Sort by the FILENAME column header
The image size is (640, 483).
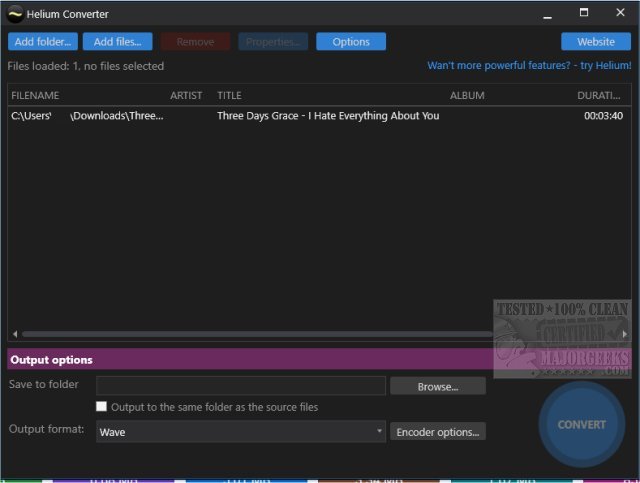35,96
